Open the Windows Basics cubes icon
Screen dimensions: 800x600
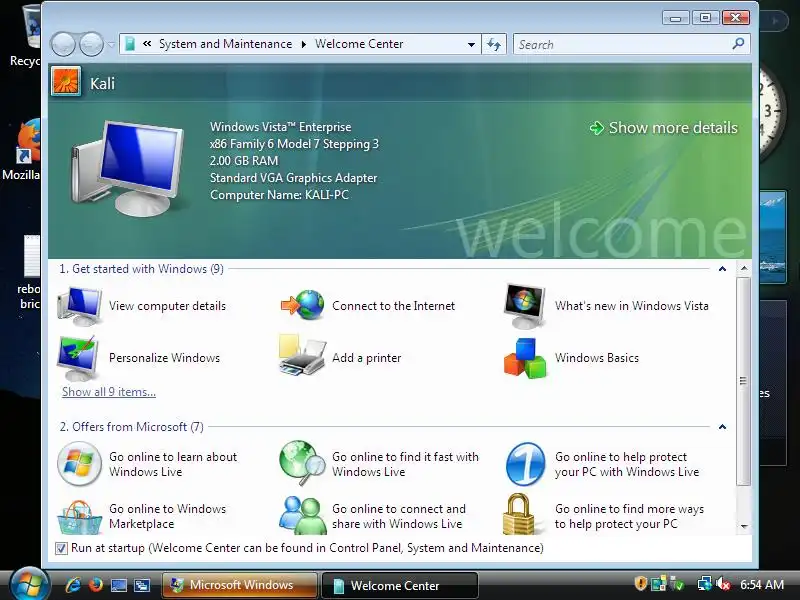(524, 358)
